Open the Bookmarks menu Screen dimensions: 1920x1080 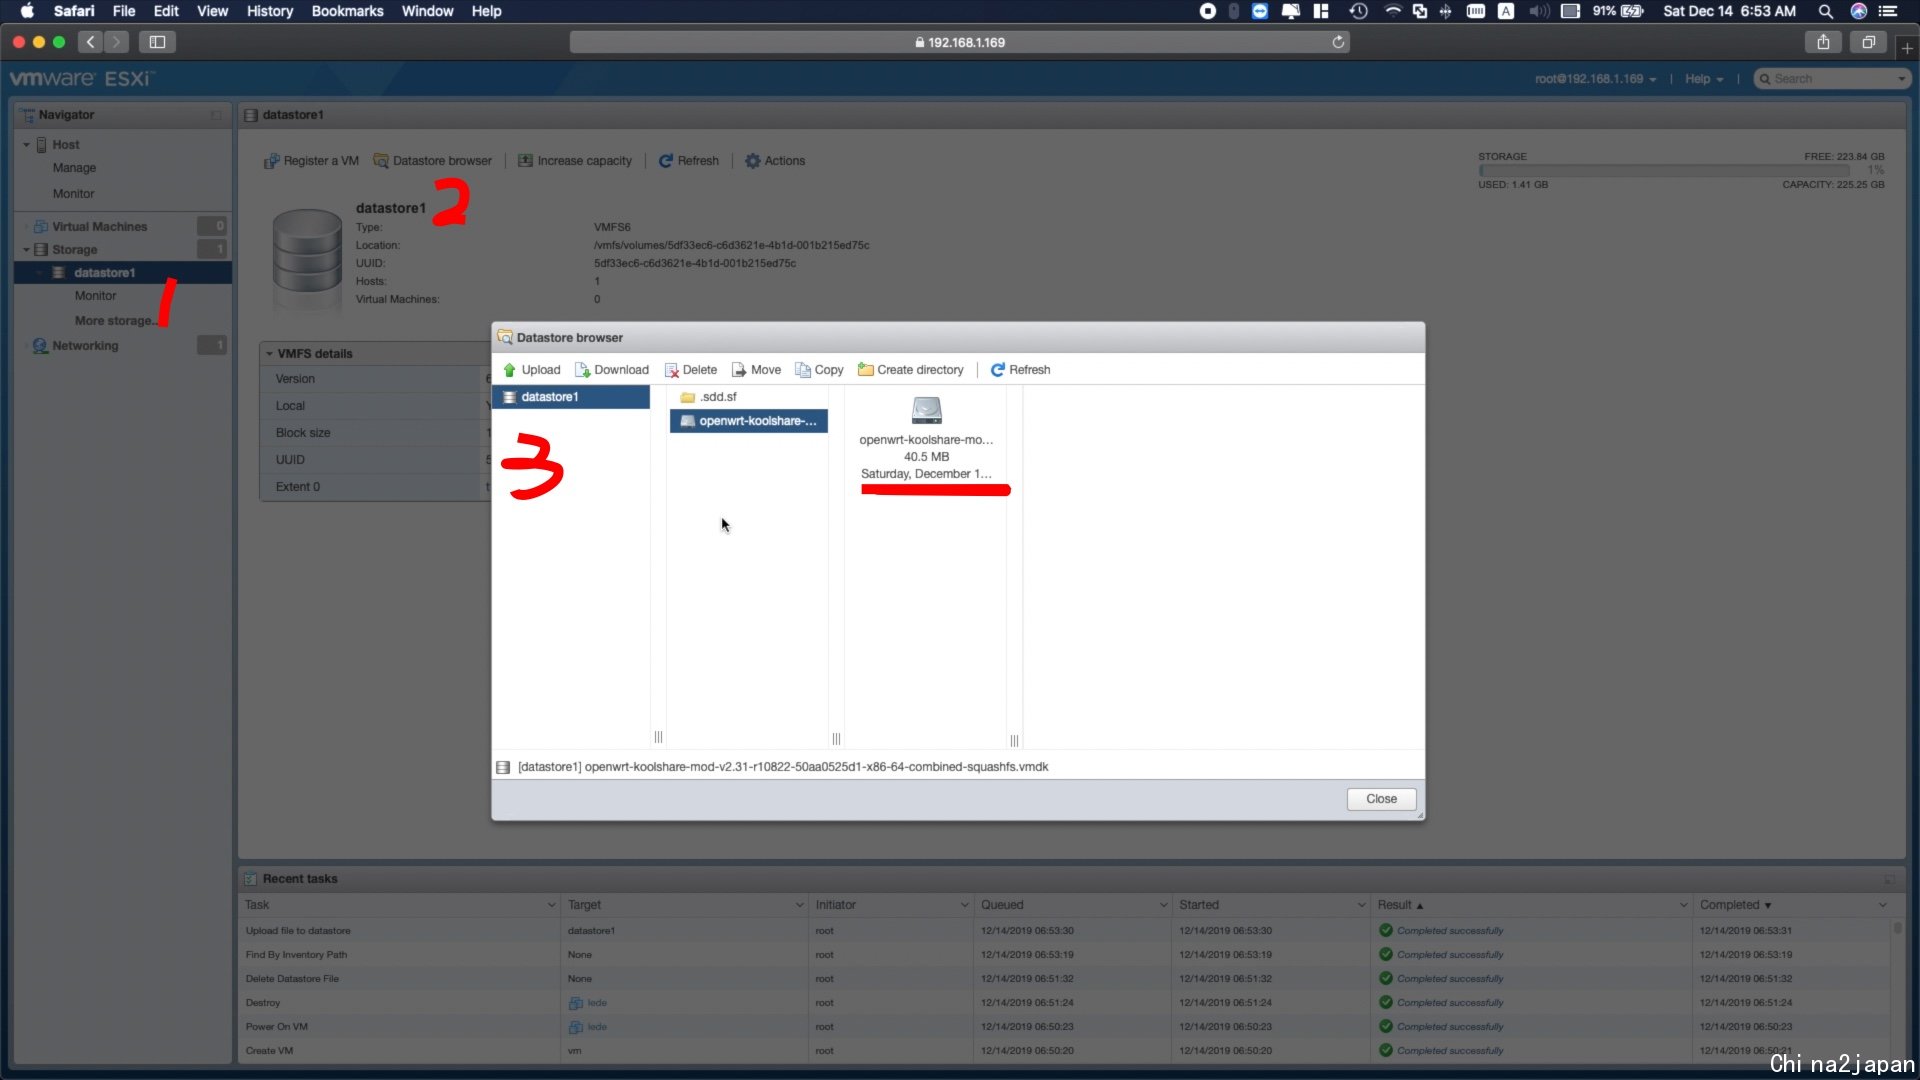(347, 11)
